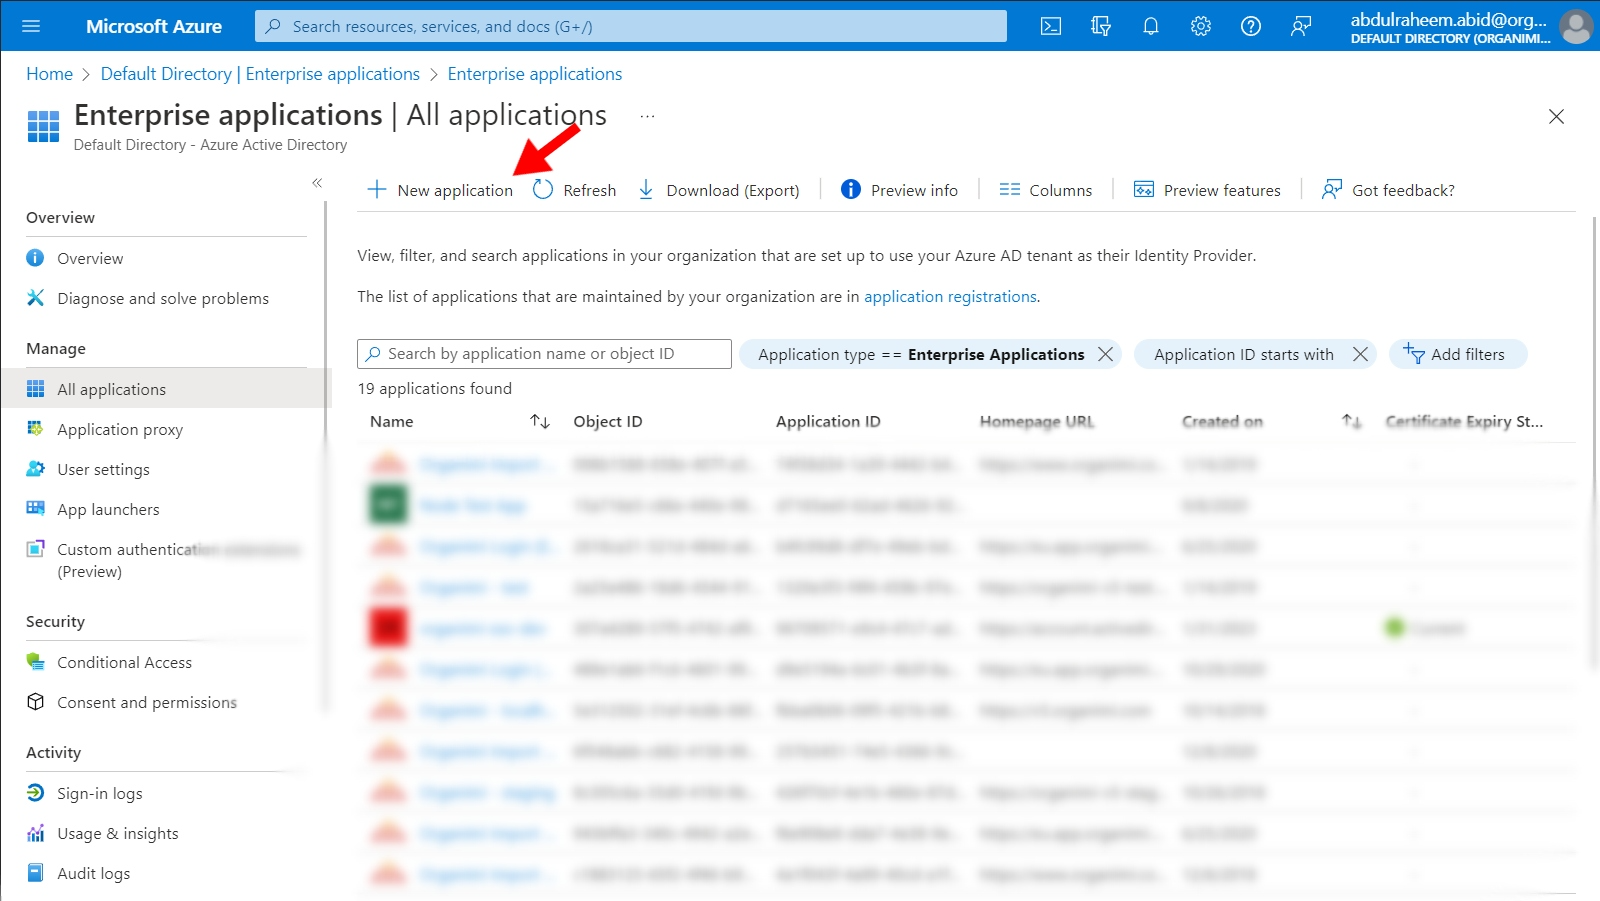Open the feedback icon in the top bar
This screenshot has height=901, width=1600.
[x=1301, y=26]
